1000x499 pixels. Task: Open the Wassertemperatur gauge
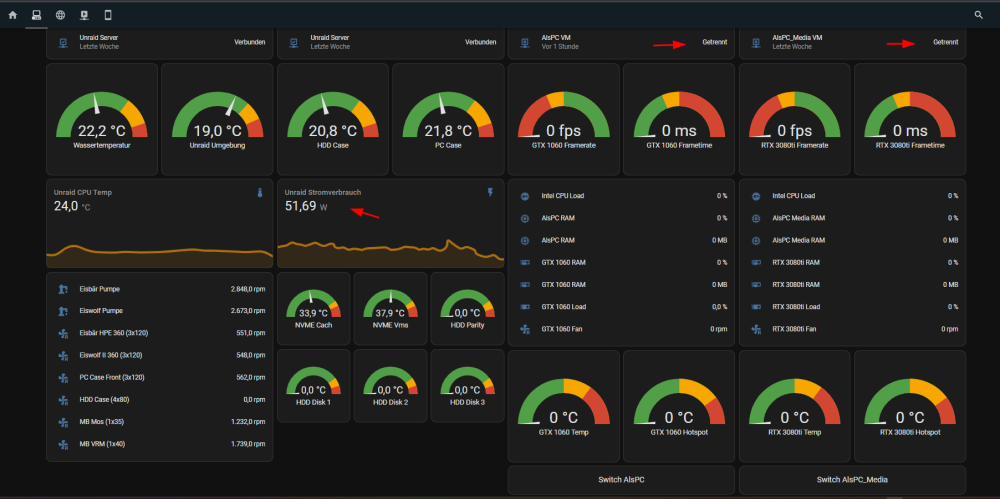tap(101, 119)
